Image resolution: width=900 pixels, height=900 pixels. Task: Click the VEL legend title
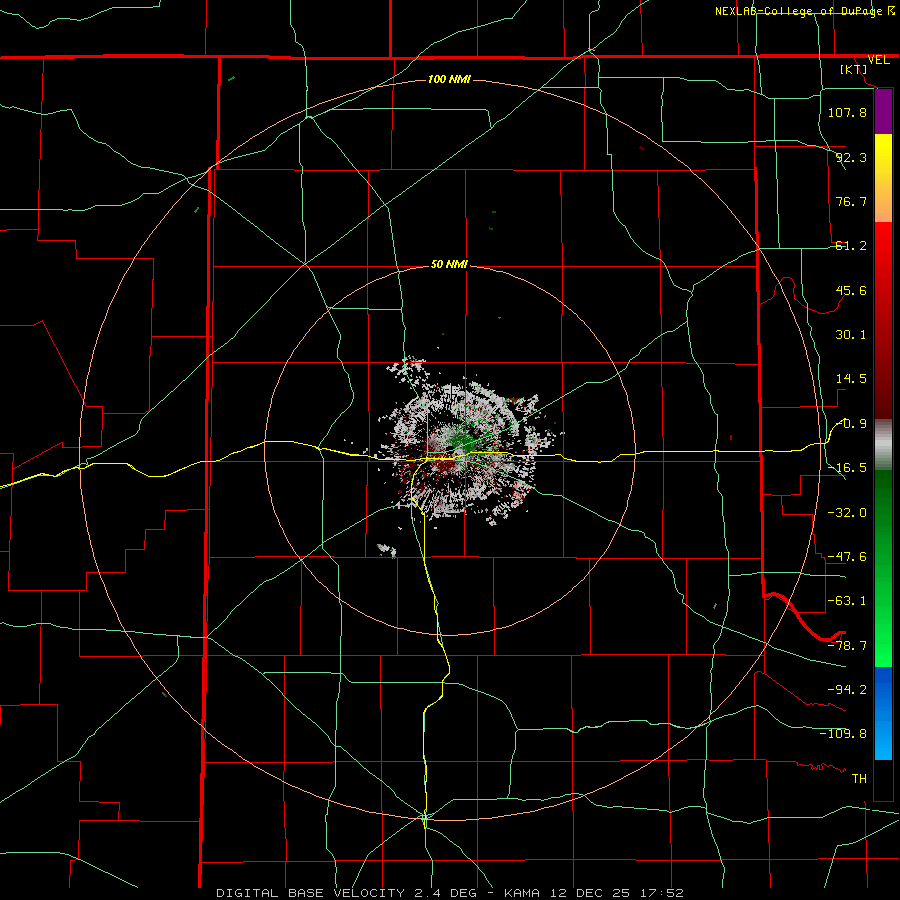(878, 60)
